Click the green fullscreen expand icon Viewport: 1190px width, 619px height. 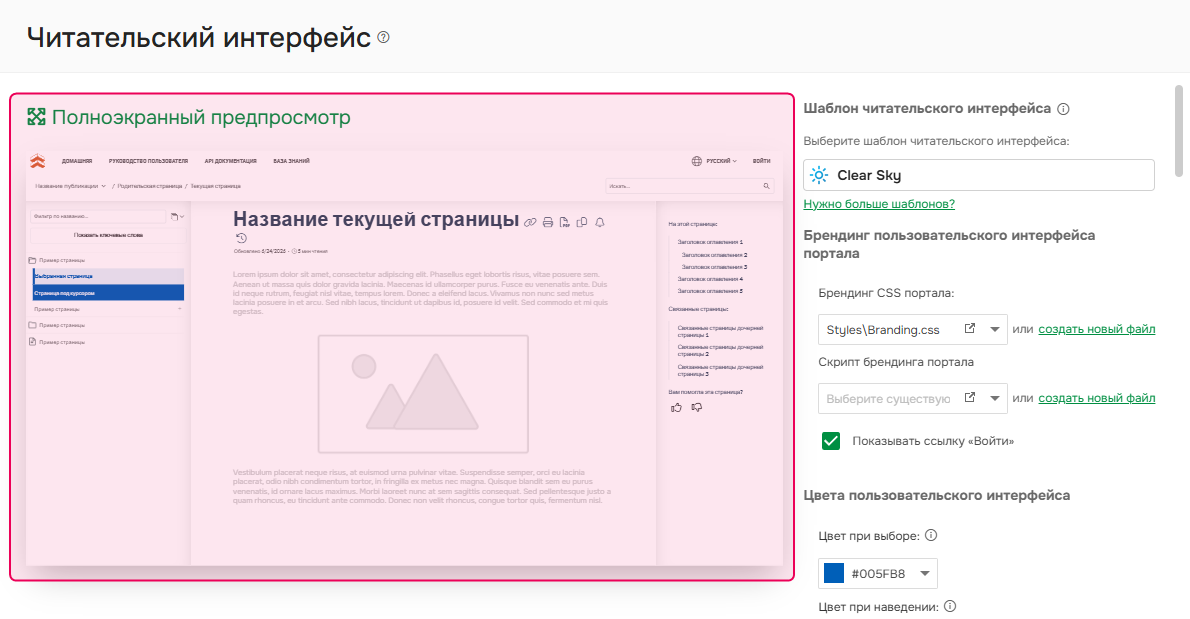pos(36,117)
